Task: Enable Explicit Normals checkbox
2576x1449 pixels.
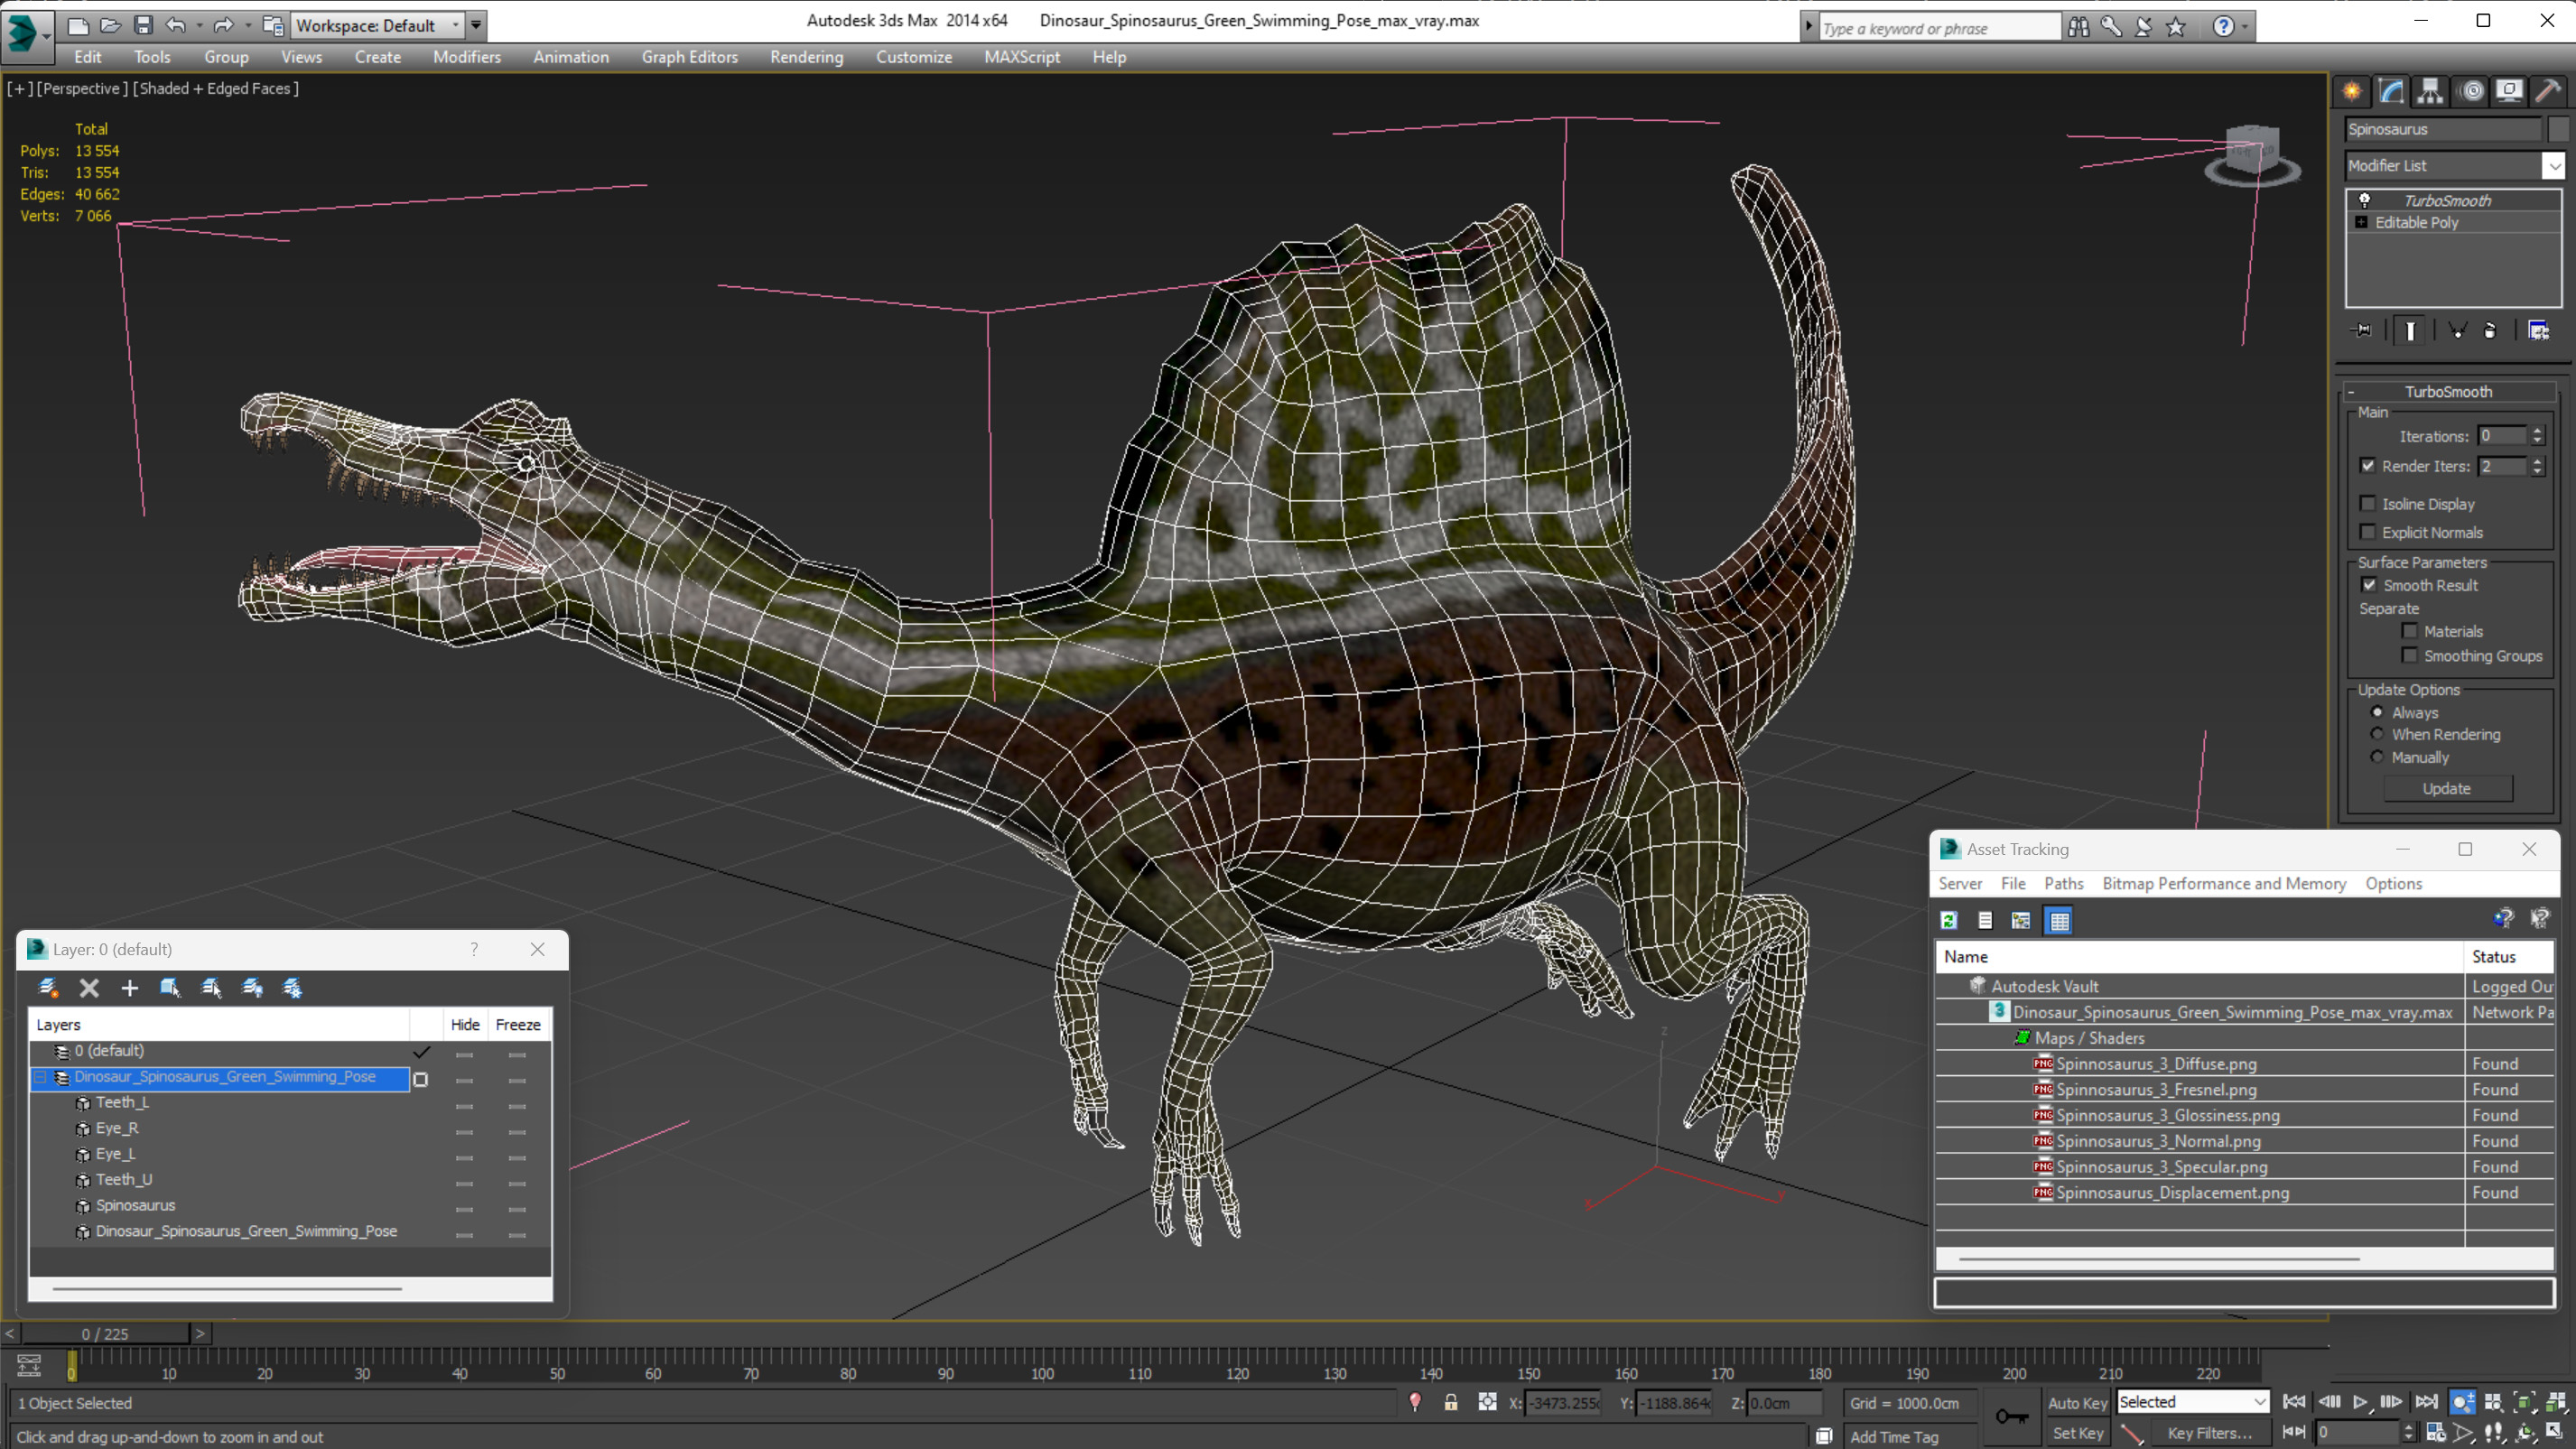Action: pyautogui.click(x=2367, y=532)
